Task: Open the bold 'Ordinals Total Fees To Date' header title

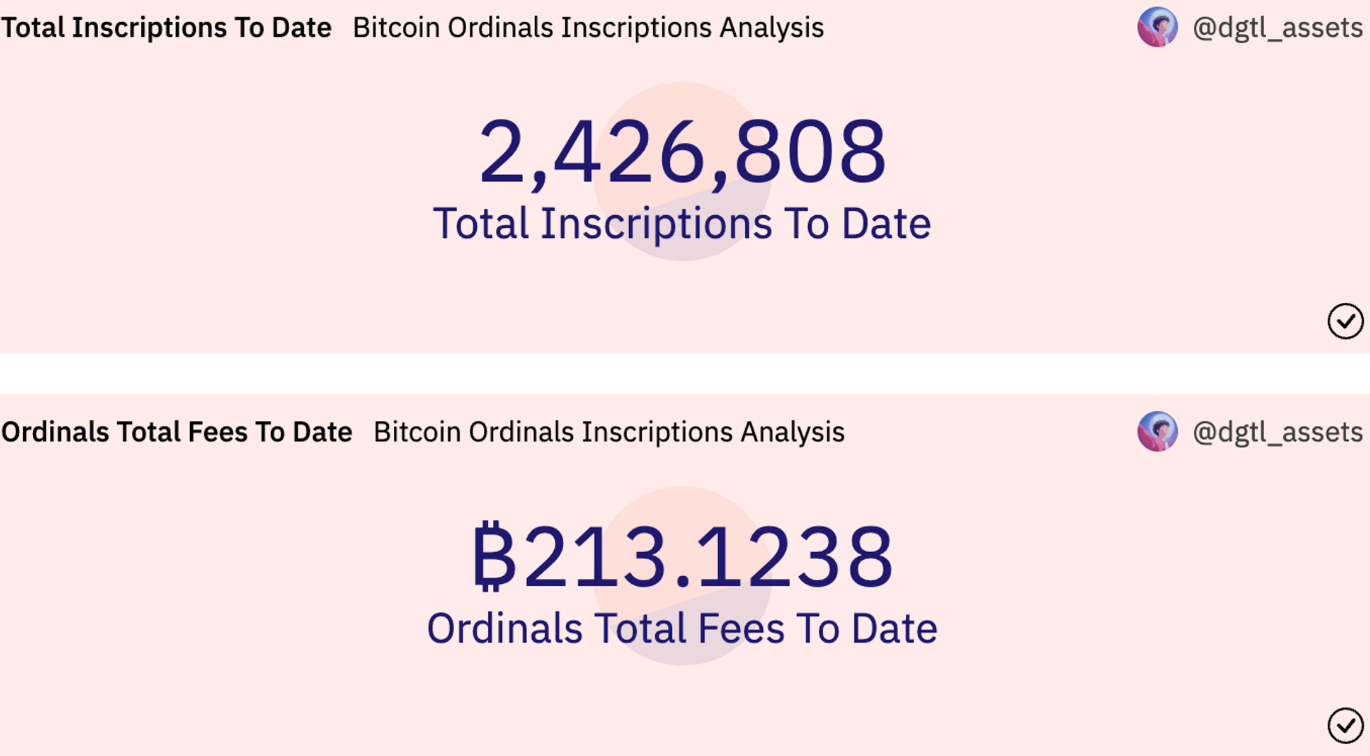Action: (177, 432)
